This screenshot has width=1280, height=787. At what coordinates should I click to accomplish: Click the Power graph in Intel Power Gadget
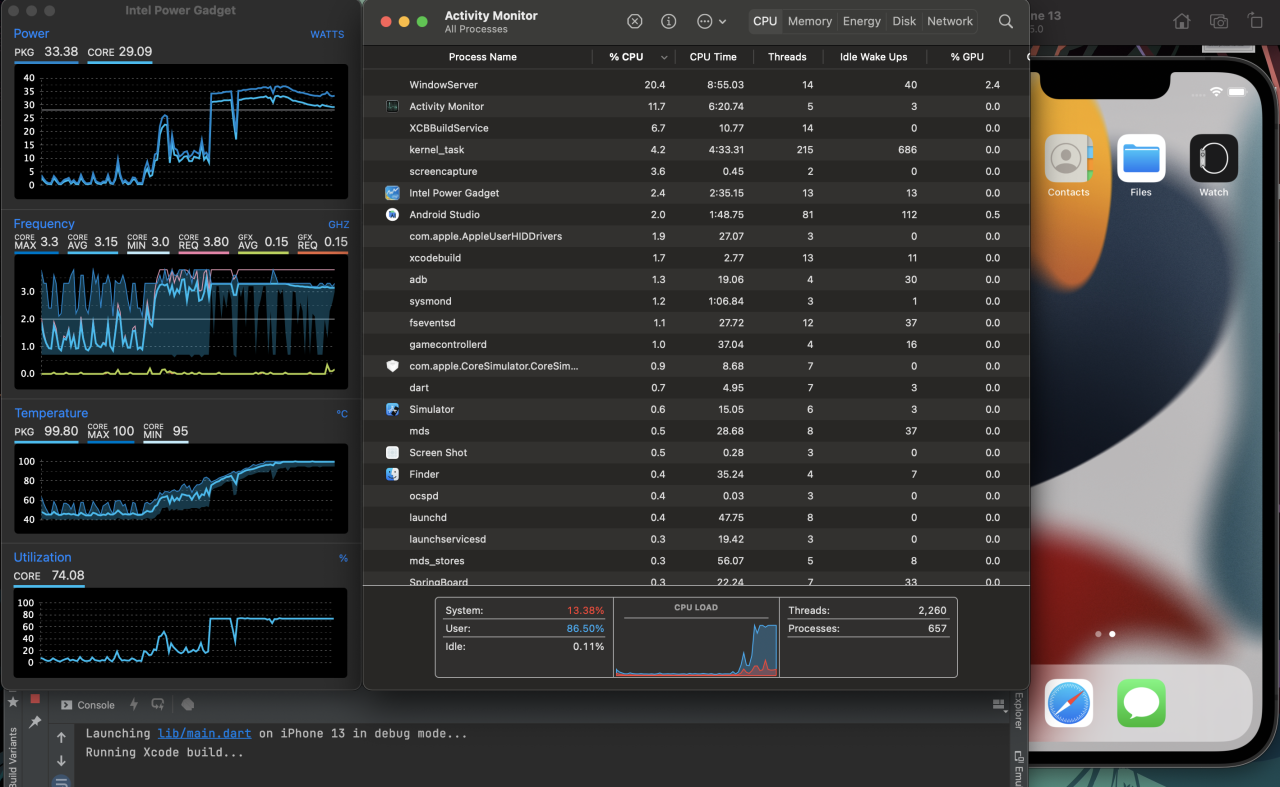coord(181,130)
